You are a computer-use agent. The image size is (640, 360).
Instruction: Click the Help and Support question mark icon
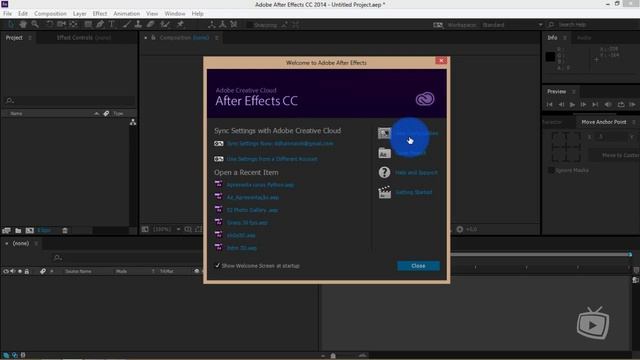click(x=384, y=172)
